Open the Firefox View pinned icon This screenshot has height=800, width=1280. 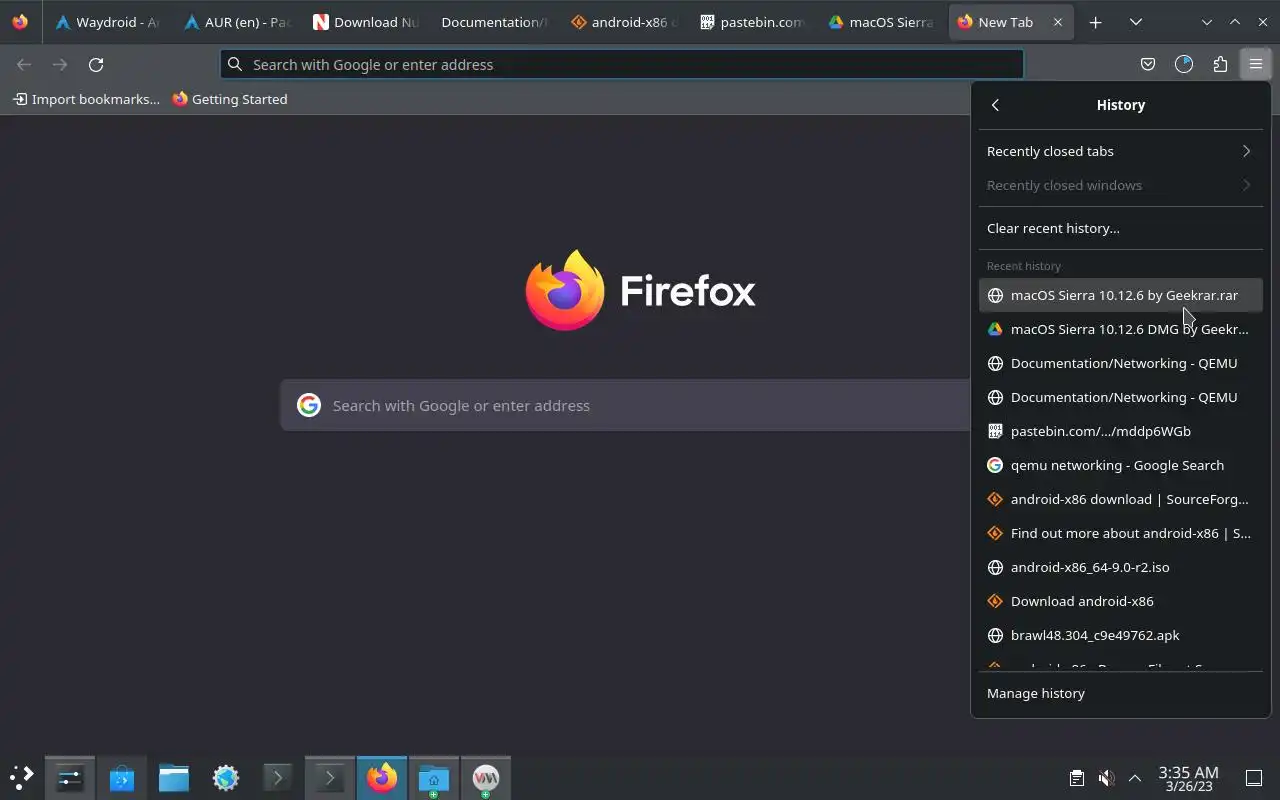(x=20, y=22)
